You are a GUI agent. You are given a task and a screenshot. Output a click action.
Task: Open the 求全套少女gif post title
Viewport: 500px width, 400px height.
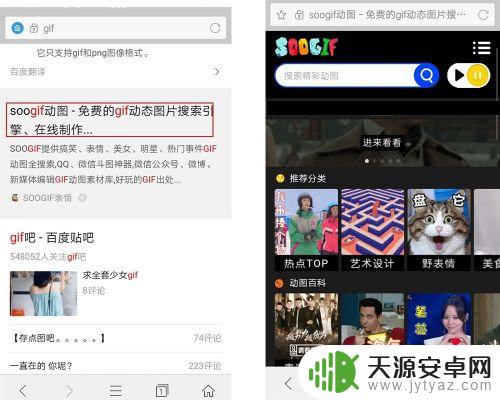point(110,275)
